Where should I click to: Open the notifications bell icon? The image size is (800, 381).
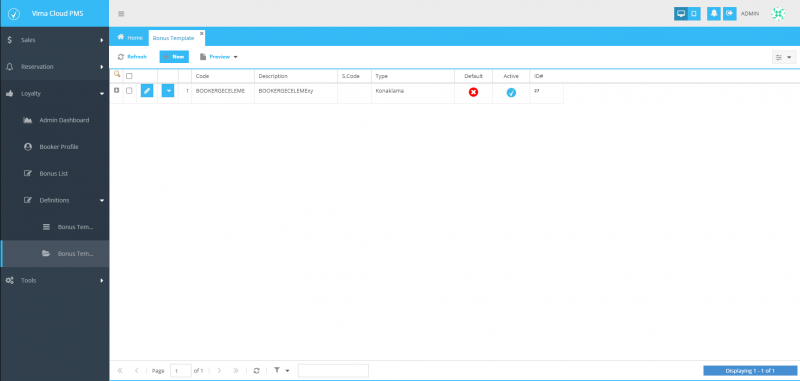tap(714, 14)
